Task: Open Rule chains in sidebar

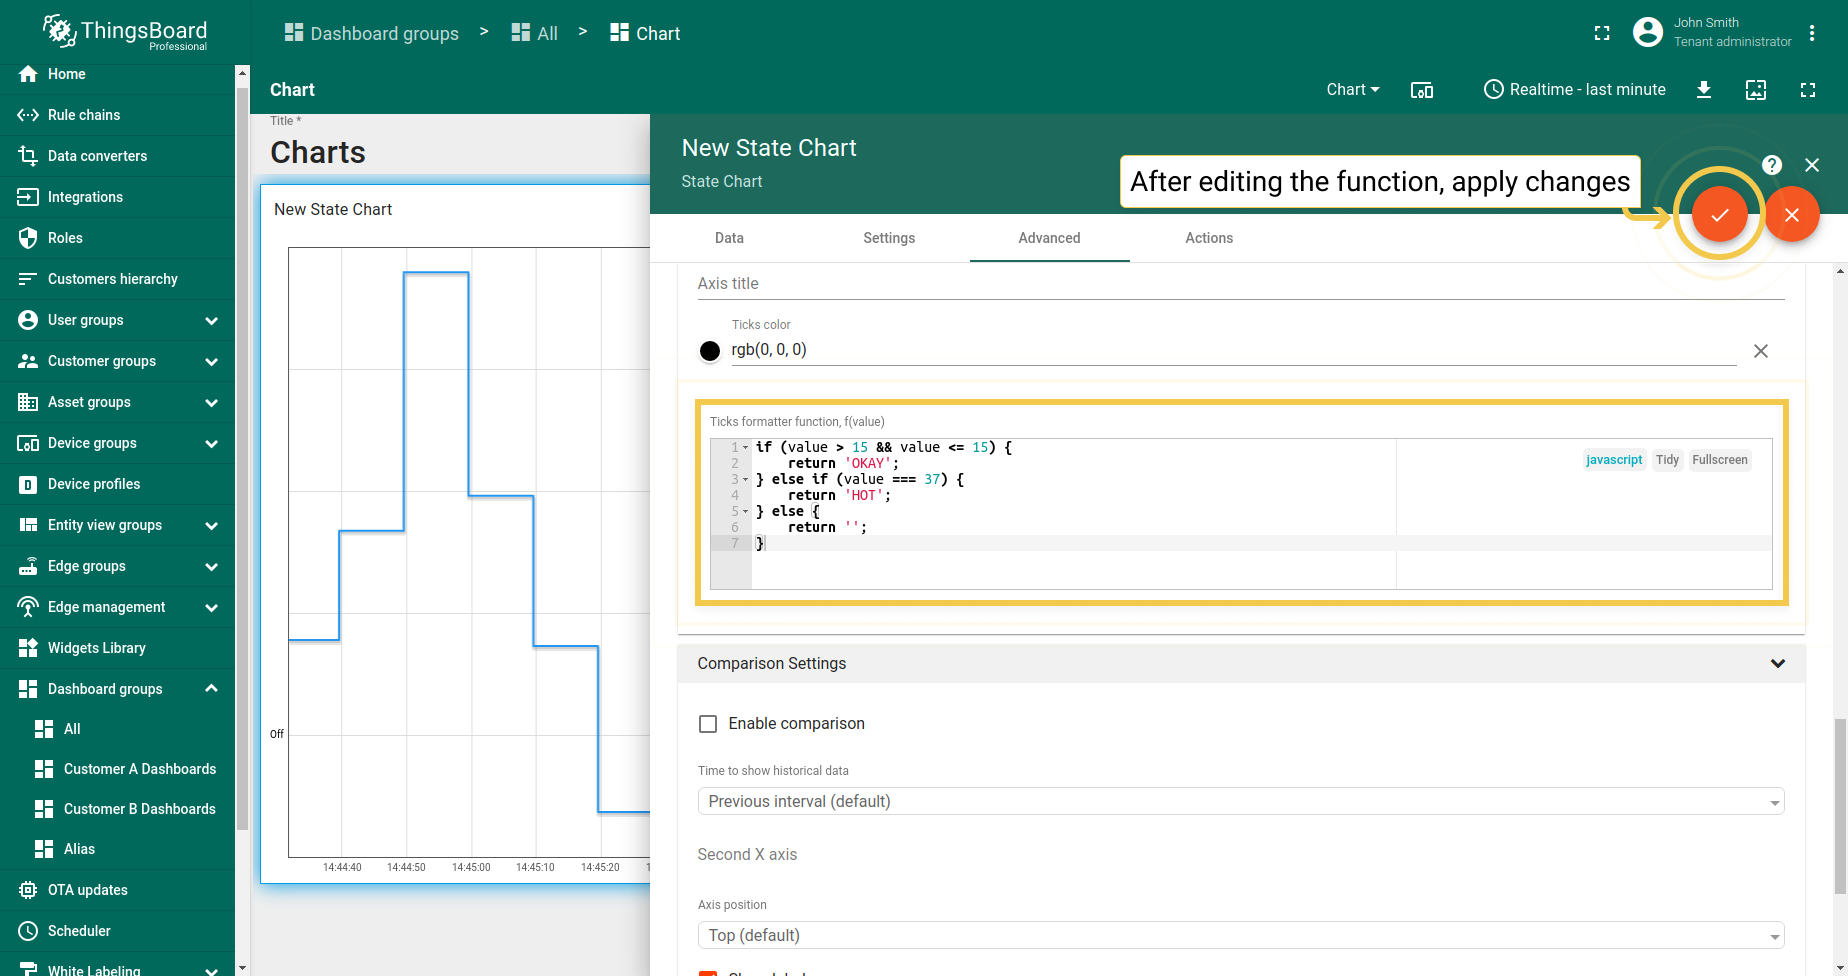Action: point(84,115)
